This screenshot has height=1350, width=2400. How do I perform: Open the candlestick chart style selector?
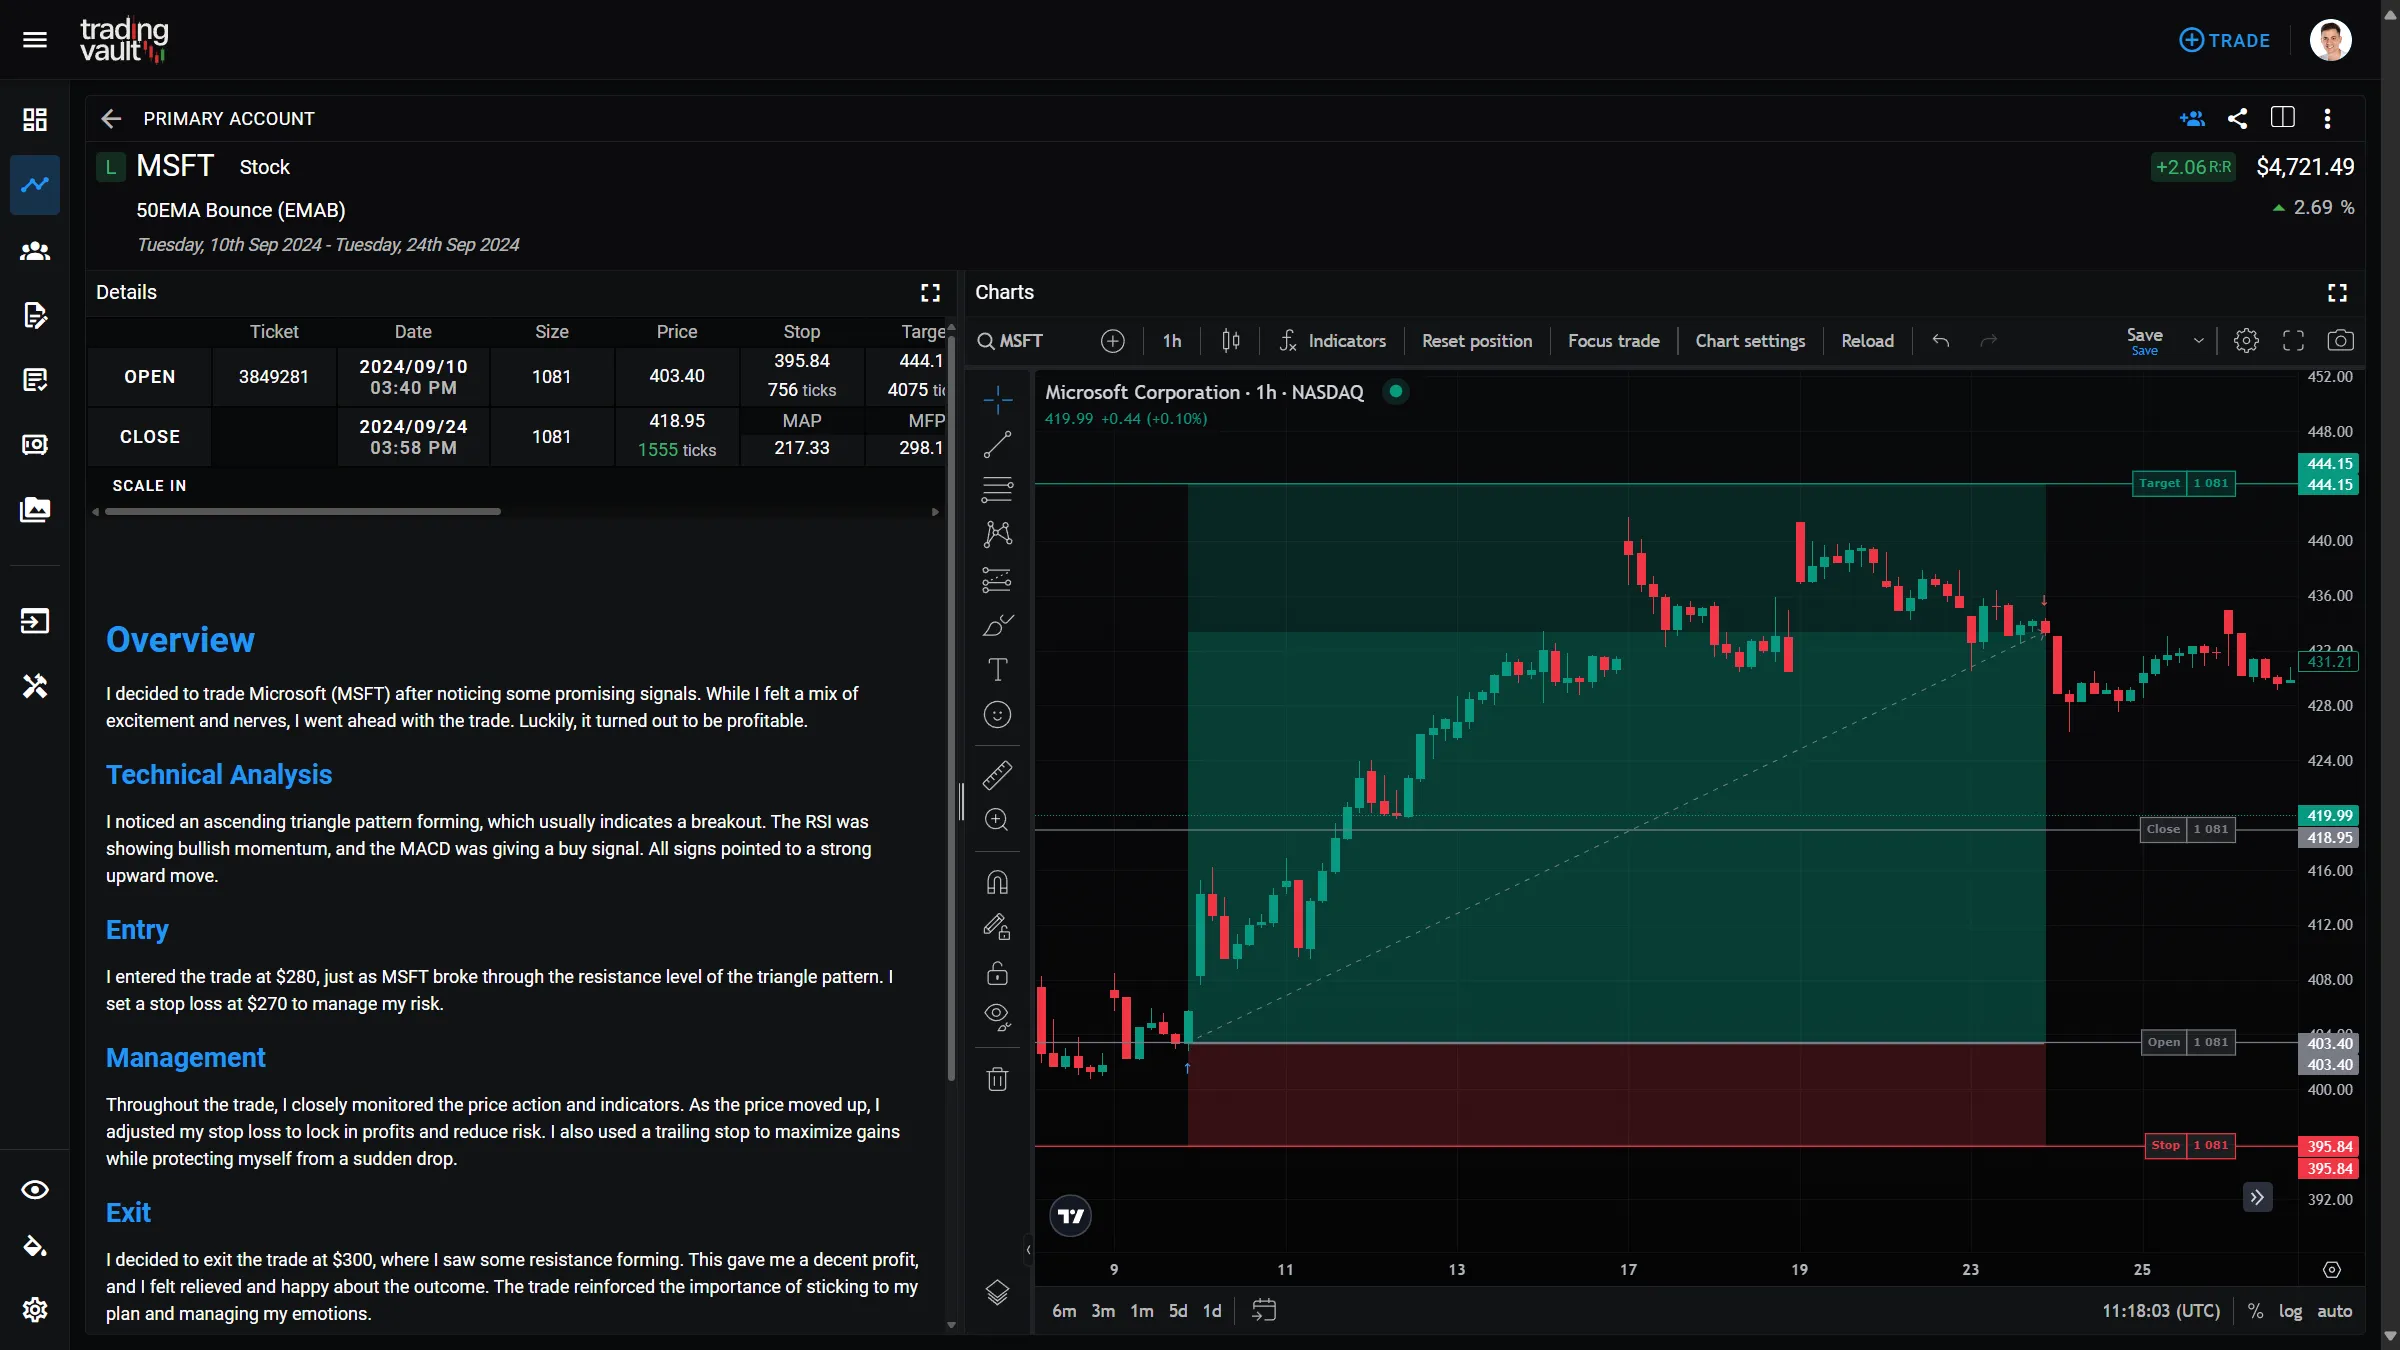pyautogui.click(x=1231, y=342)
